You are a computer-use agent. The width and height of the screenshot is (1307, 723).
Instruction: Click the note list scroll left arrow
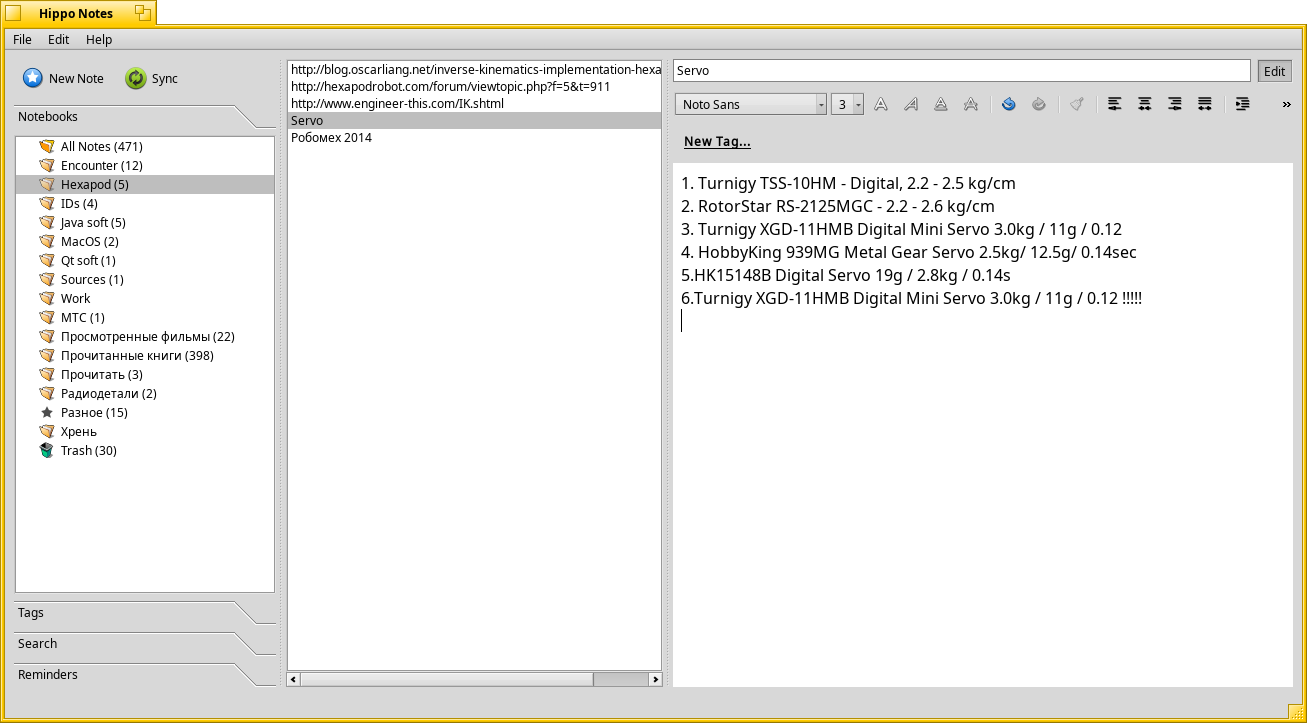click(293, 679)
